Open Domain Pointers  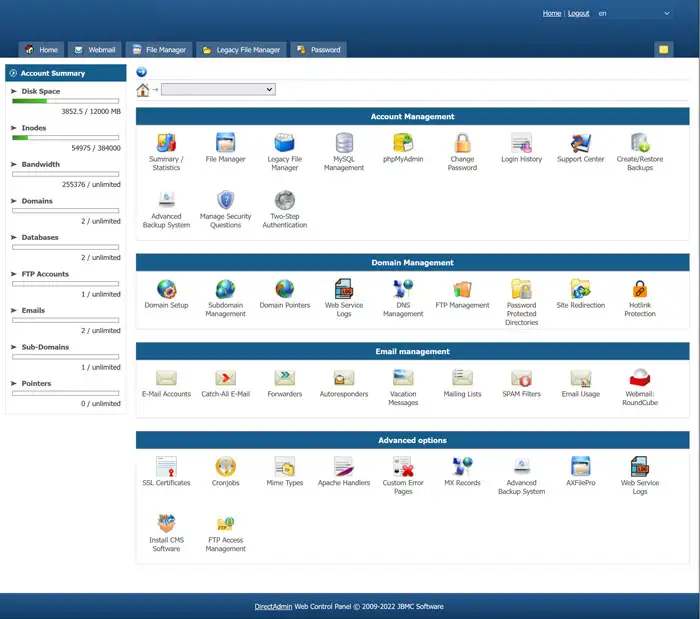click(x=284, y=294)
